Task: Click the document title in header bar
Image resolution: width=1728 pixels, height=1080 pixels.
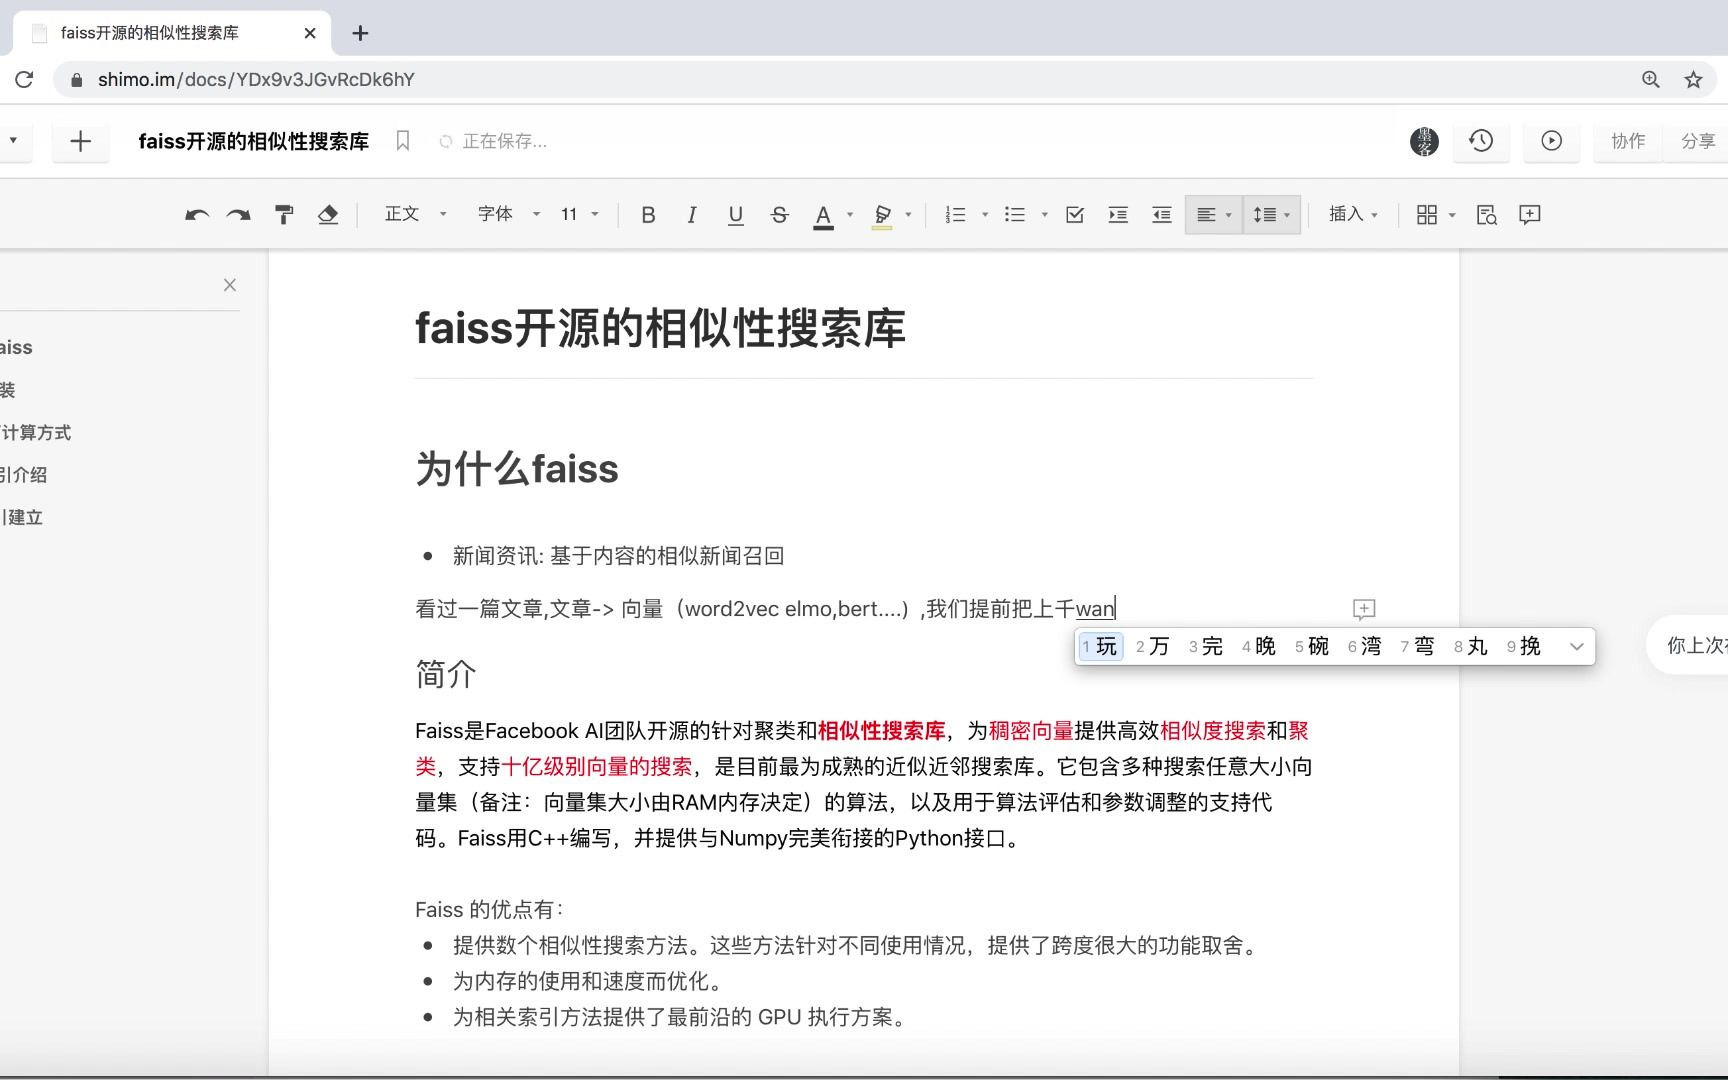Action: (254, 141)
